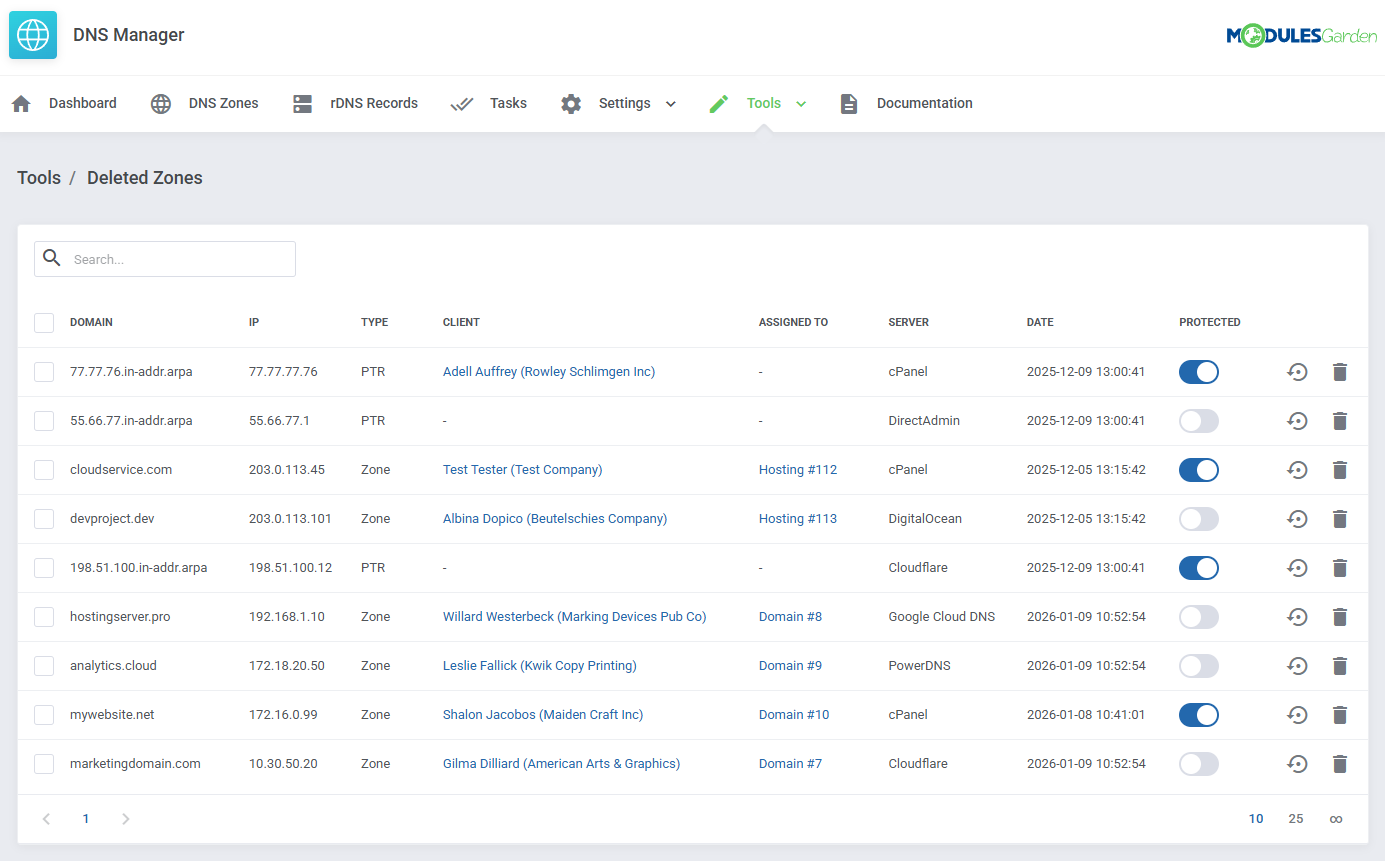Image resolution: width=1385 pixels, height=861 pixels.
Task: Disable protection for 77.77.76.in-addr.arpa
Action: click(1198, 371)
